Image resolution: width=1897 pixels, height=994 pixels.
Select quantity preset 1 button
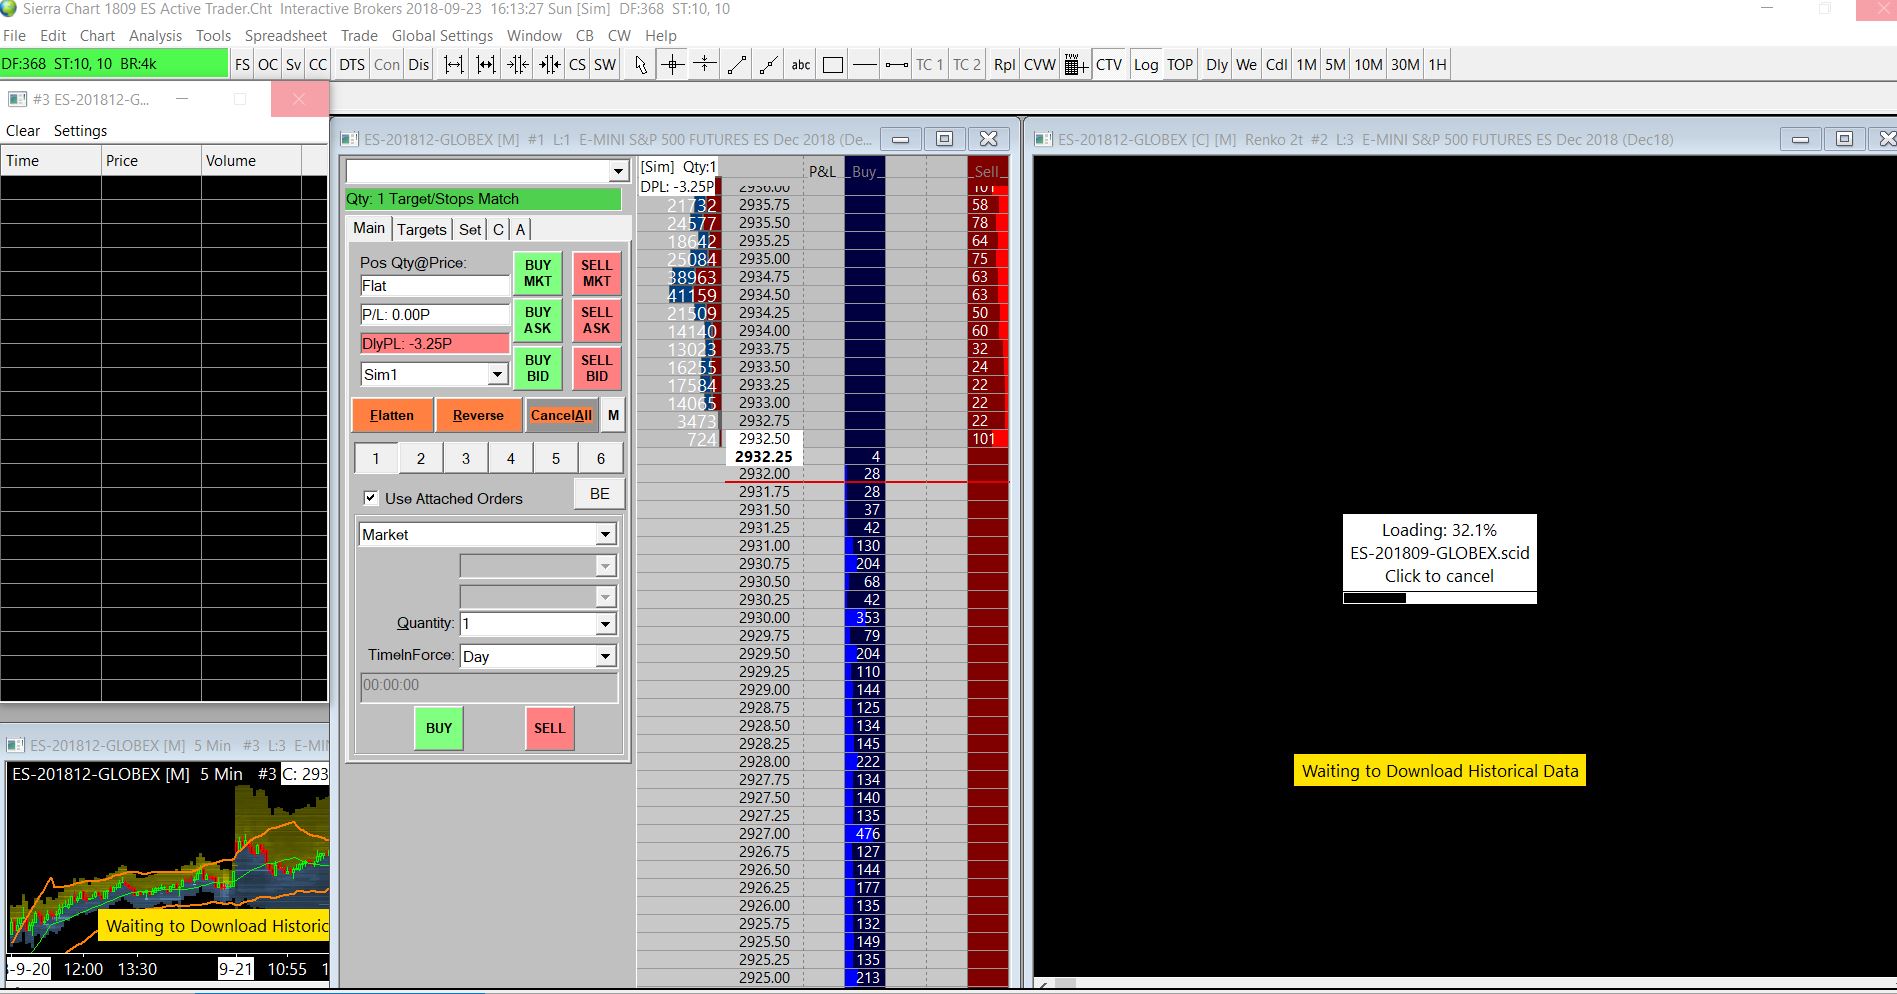point(376,458)
